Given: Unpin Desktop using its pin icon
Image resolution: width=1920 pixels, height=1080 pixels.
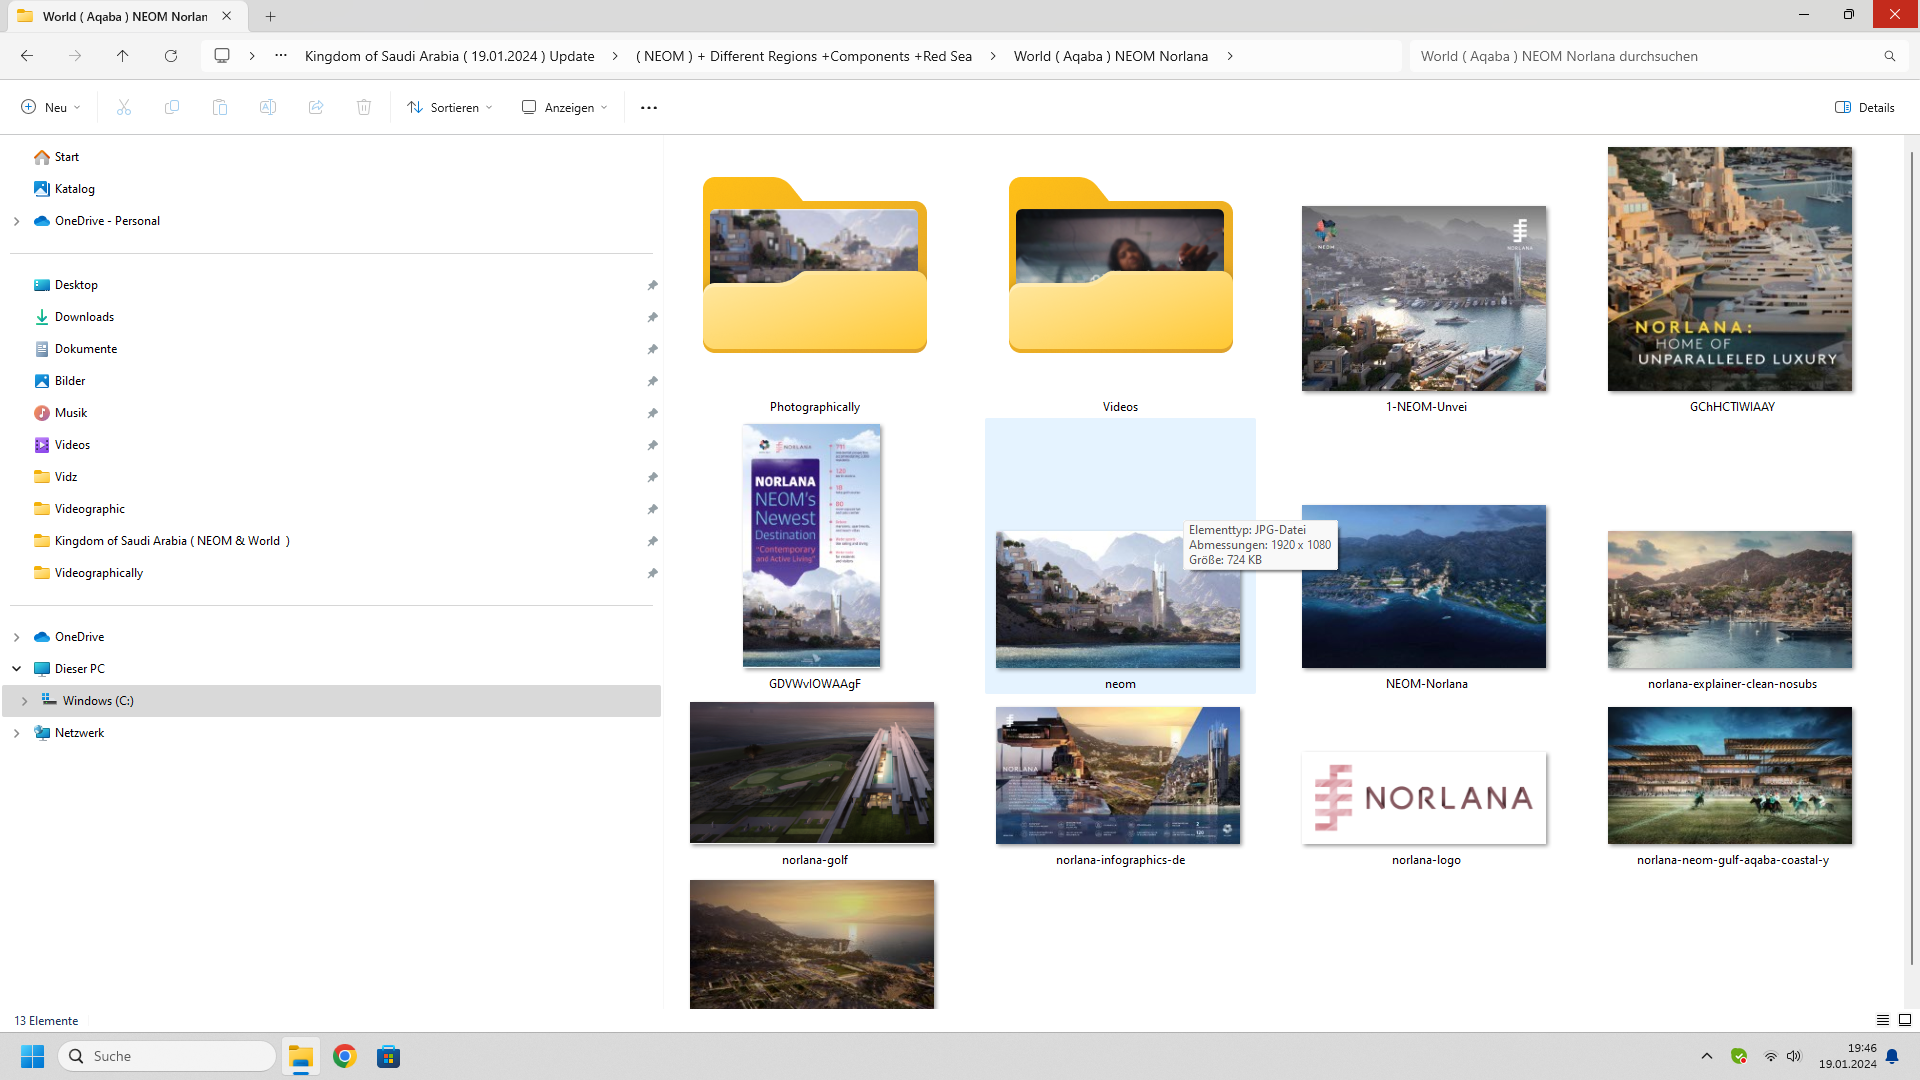Looking at the screenshot, I should [x=652, y=285].
